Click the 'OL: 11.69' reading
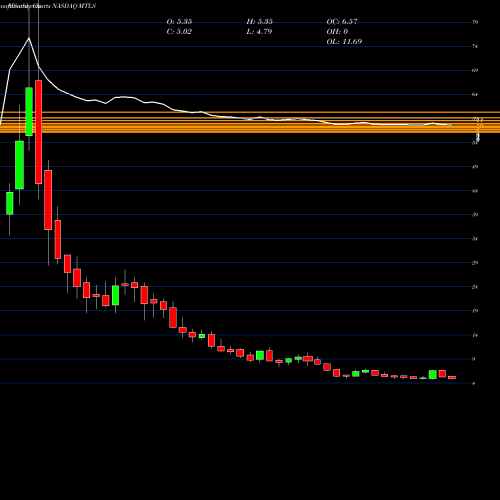500x500 pixels. click(x=344, y=42)
